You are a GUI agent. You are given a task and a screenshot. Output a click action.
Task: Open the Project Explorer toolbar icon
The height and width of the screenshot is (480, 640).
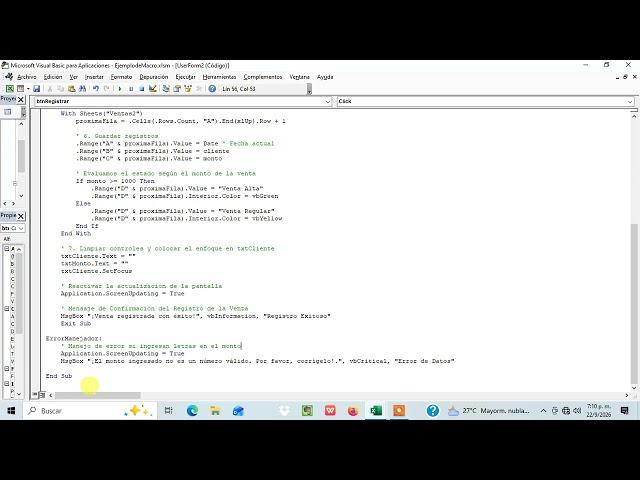pyautogui.click(x=166, y=89)
